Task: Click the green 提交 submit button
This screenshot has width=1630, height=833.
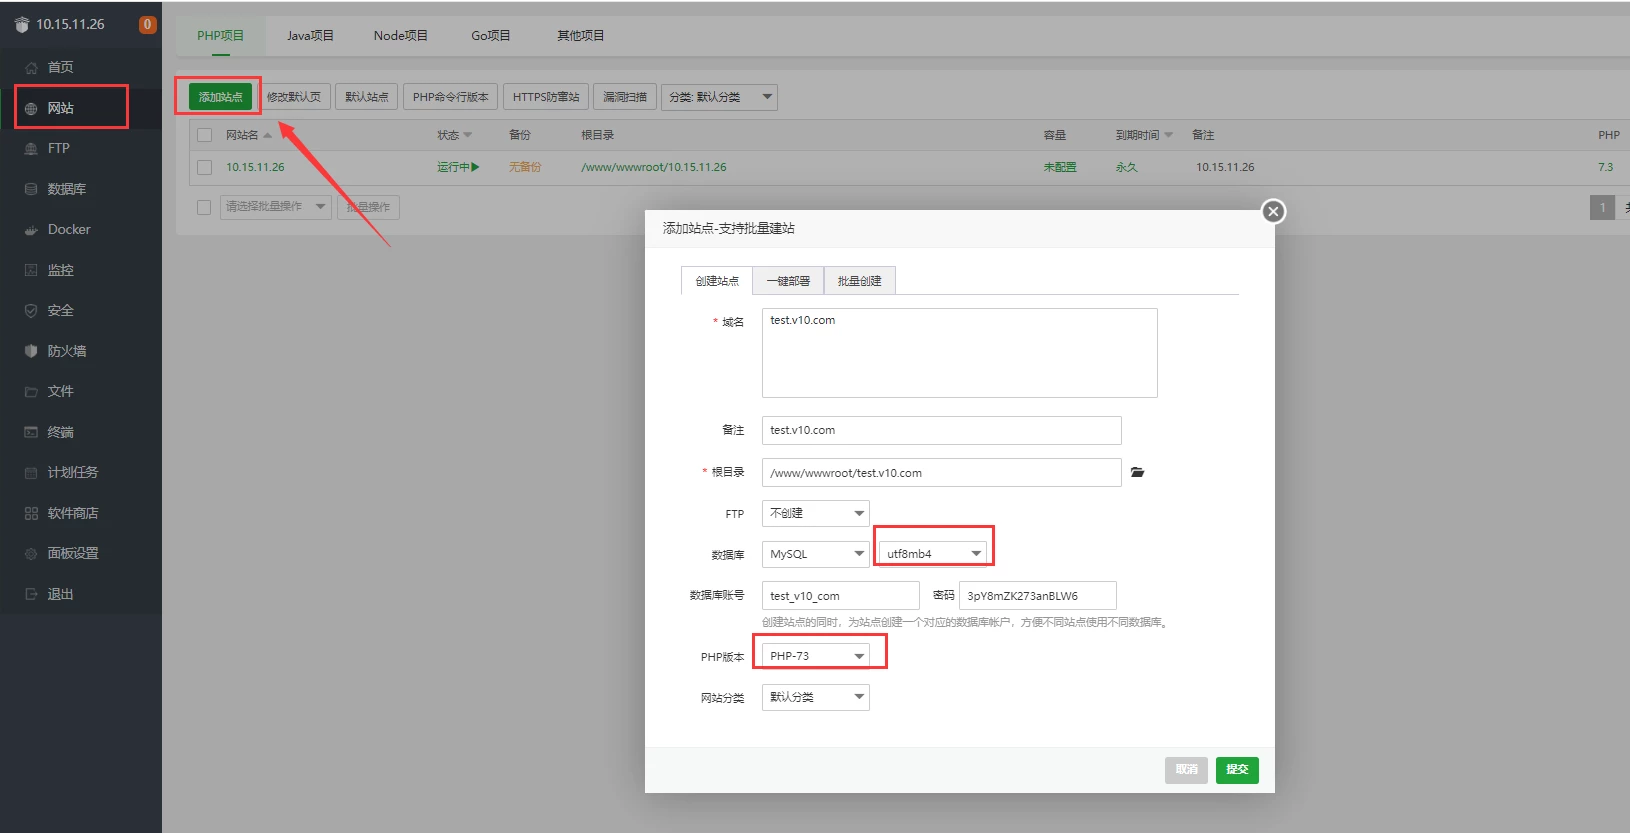Action: (x=1237, y=769)
